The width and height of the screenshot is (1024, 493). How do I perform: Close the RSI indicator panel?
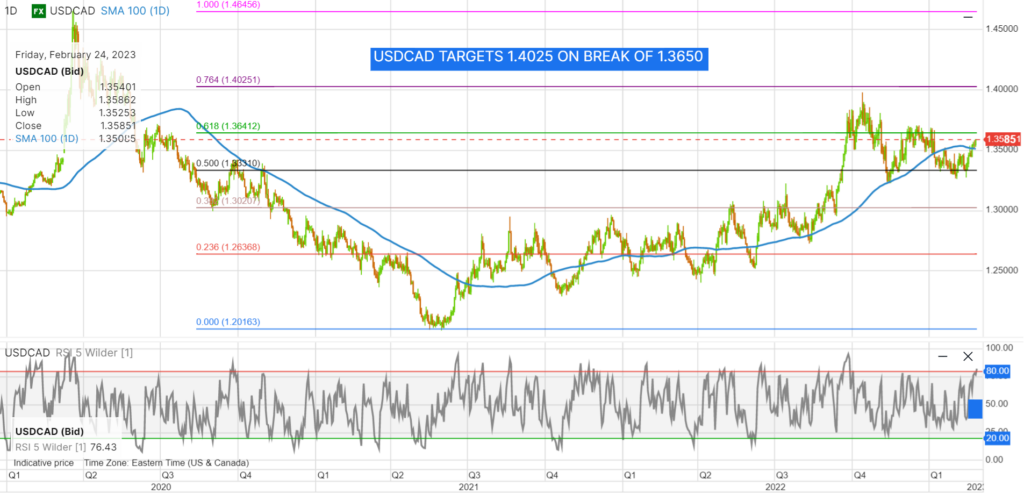(x=968, y=356)
